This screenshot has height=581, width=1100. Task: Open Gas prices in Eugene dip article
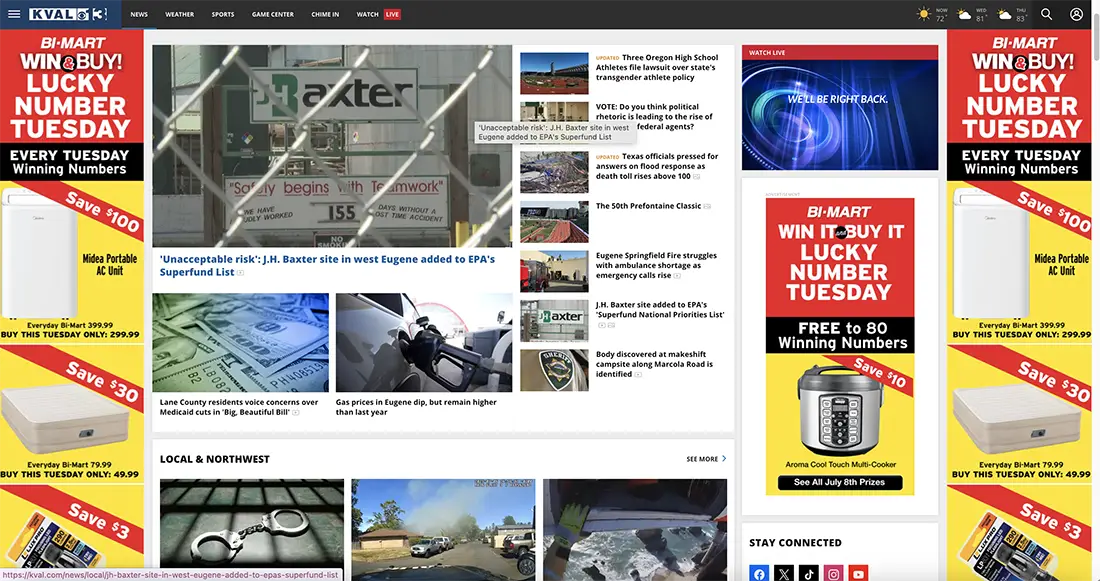[x=416, y=407]
